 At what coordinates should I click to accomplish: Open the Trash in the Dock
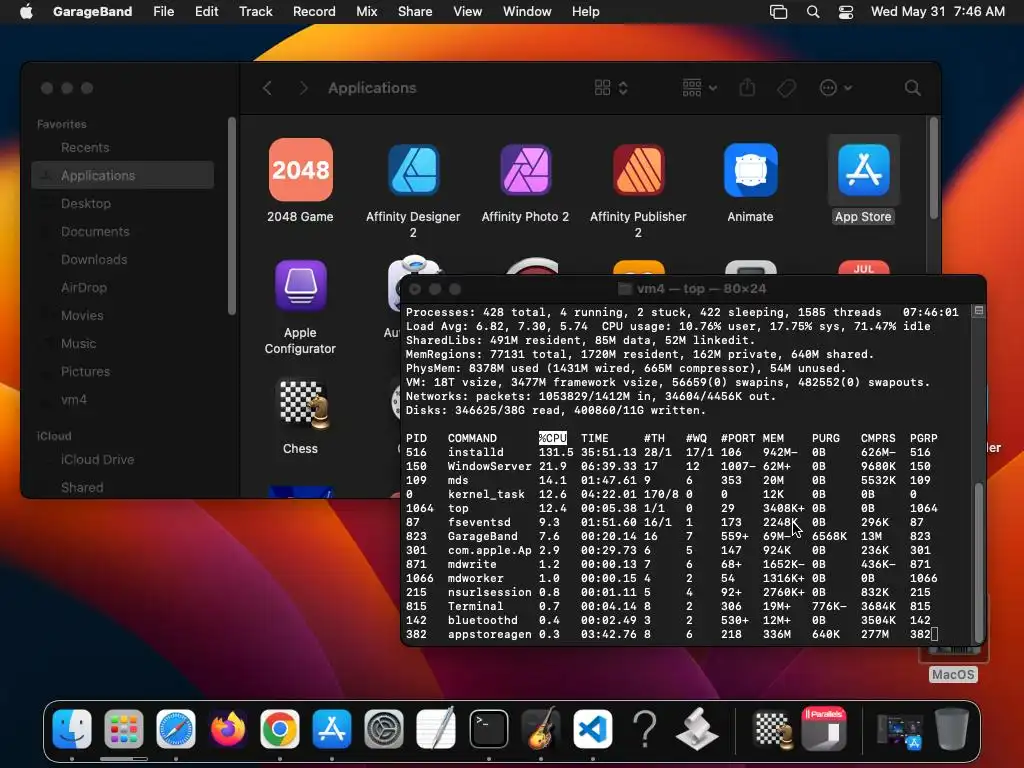click(952, 729)
